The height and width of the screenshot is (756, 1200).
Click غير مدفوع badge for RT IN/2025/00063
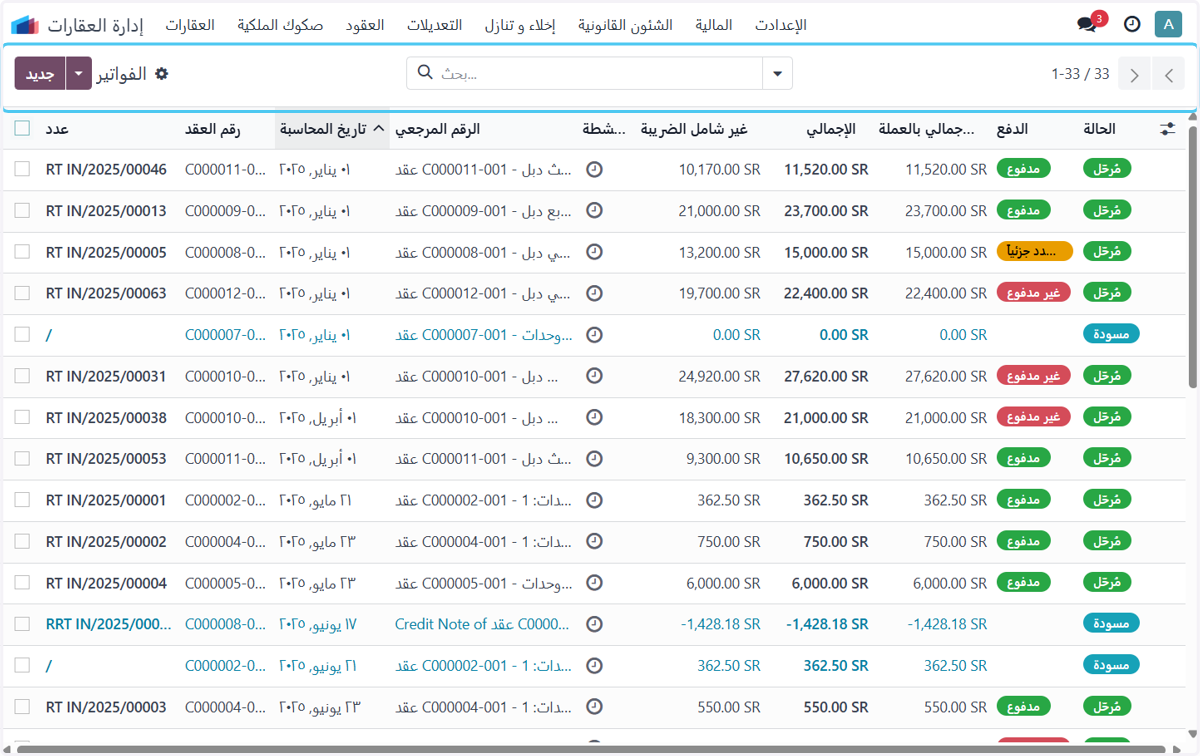(1034, 293)
